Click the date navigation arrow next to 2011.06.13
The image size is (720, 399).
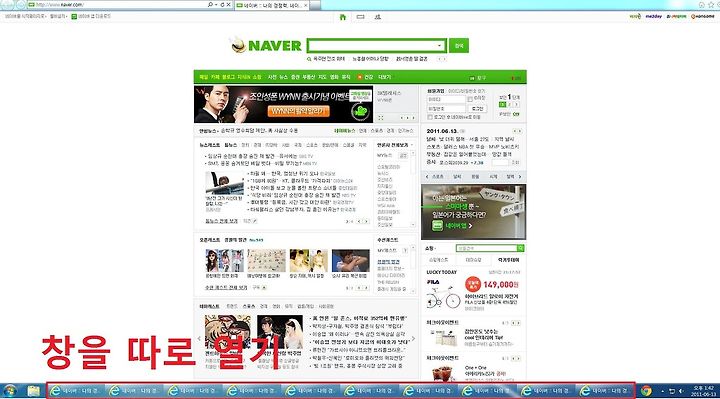[517, 131]
